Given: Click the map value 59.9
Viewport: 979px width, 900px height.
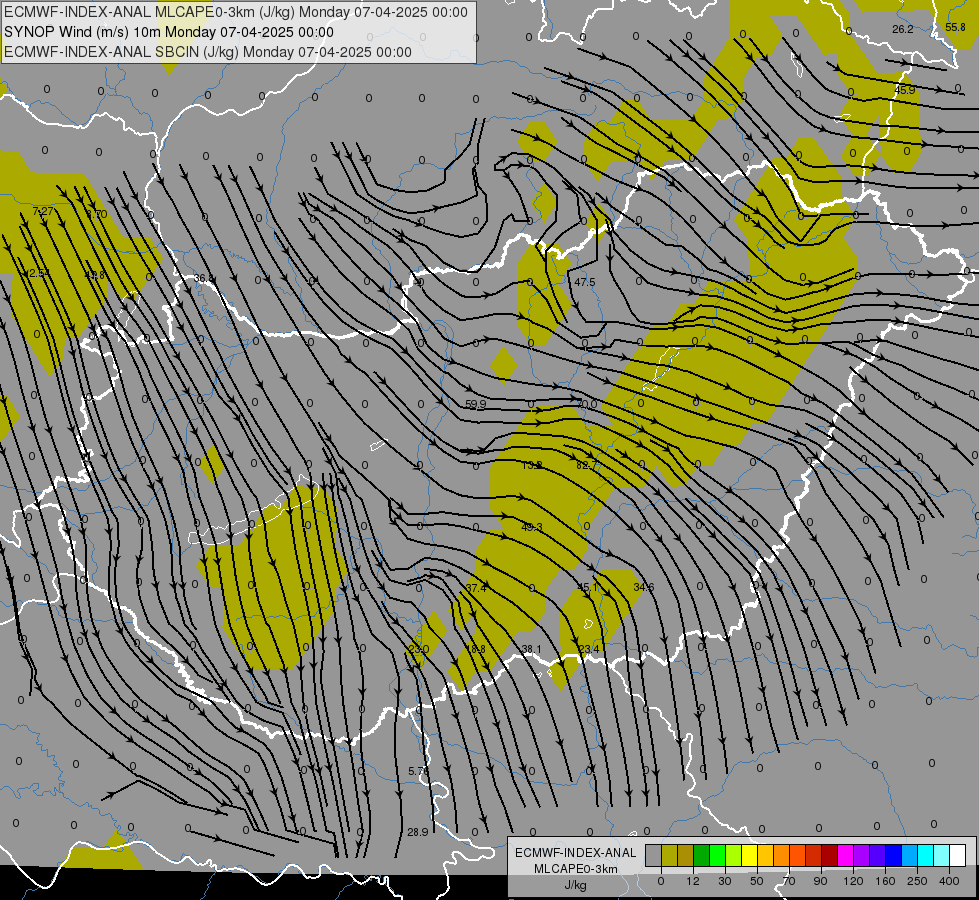Looking at the screenshot, I should (476, 405).
